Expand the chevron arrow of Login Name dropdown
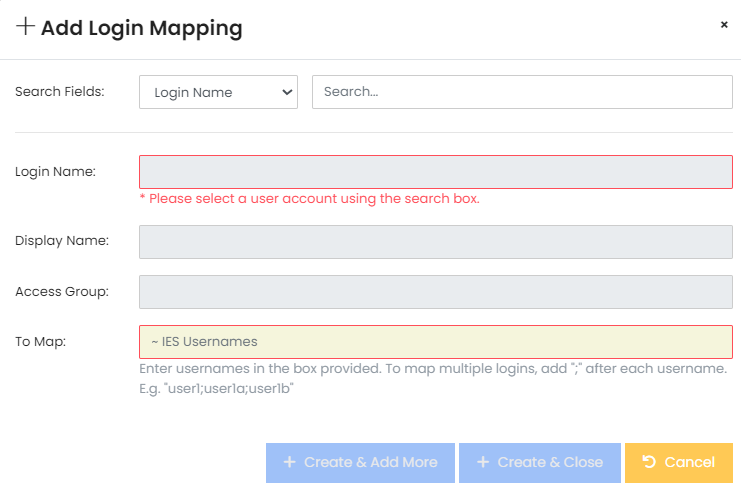The width and height of the screenshot is (741, 491). (287, 92)
